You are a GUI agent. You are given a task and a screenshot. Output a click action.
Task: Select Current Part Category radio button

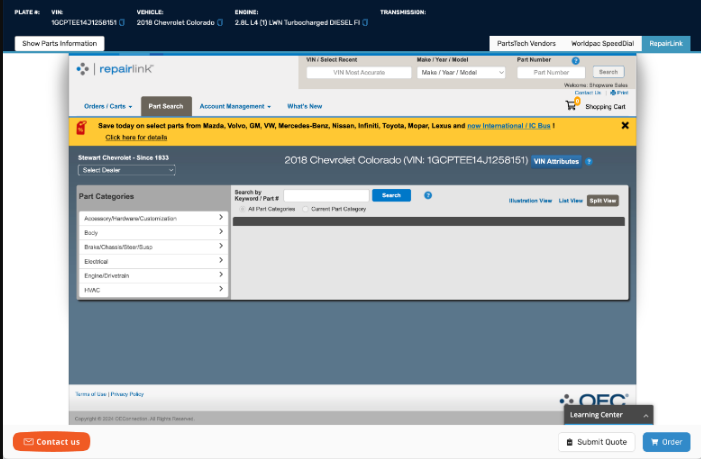pos(305,209)
